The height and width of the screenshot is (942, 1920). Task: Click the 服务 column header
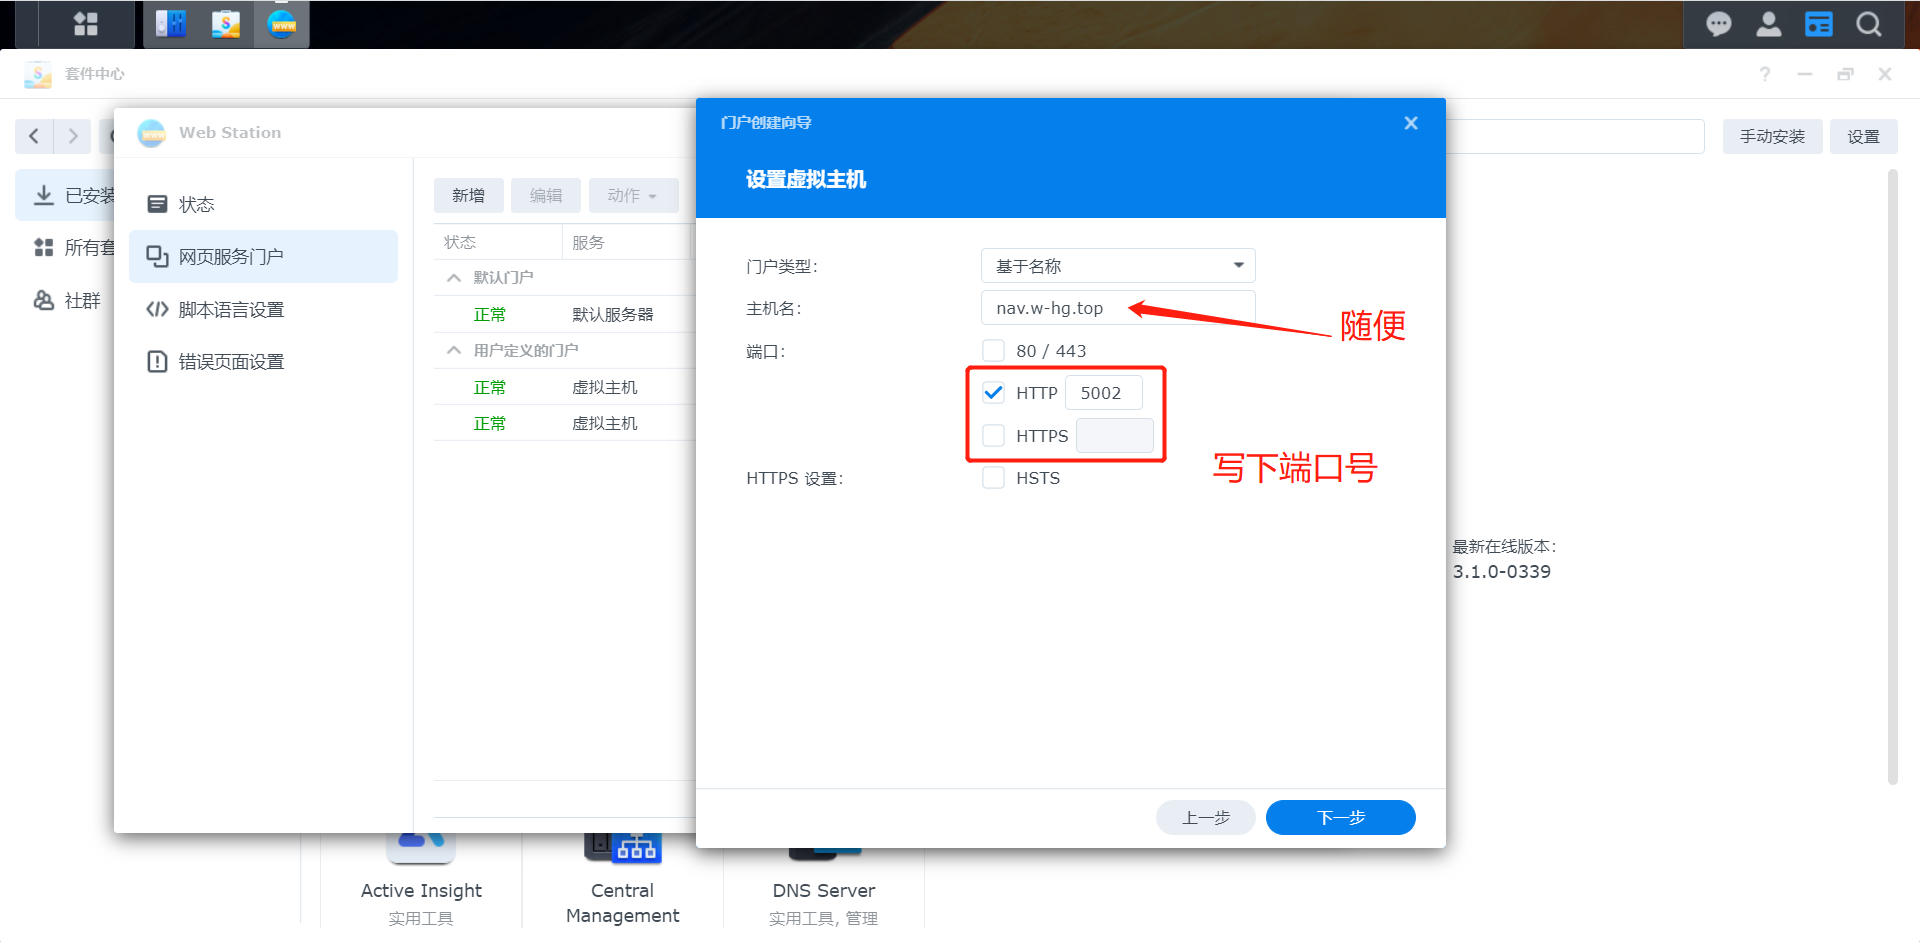627,242
